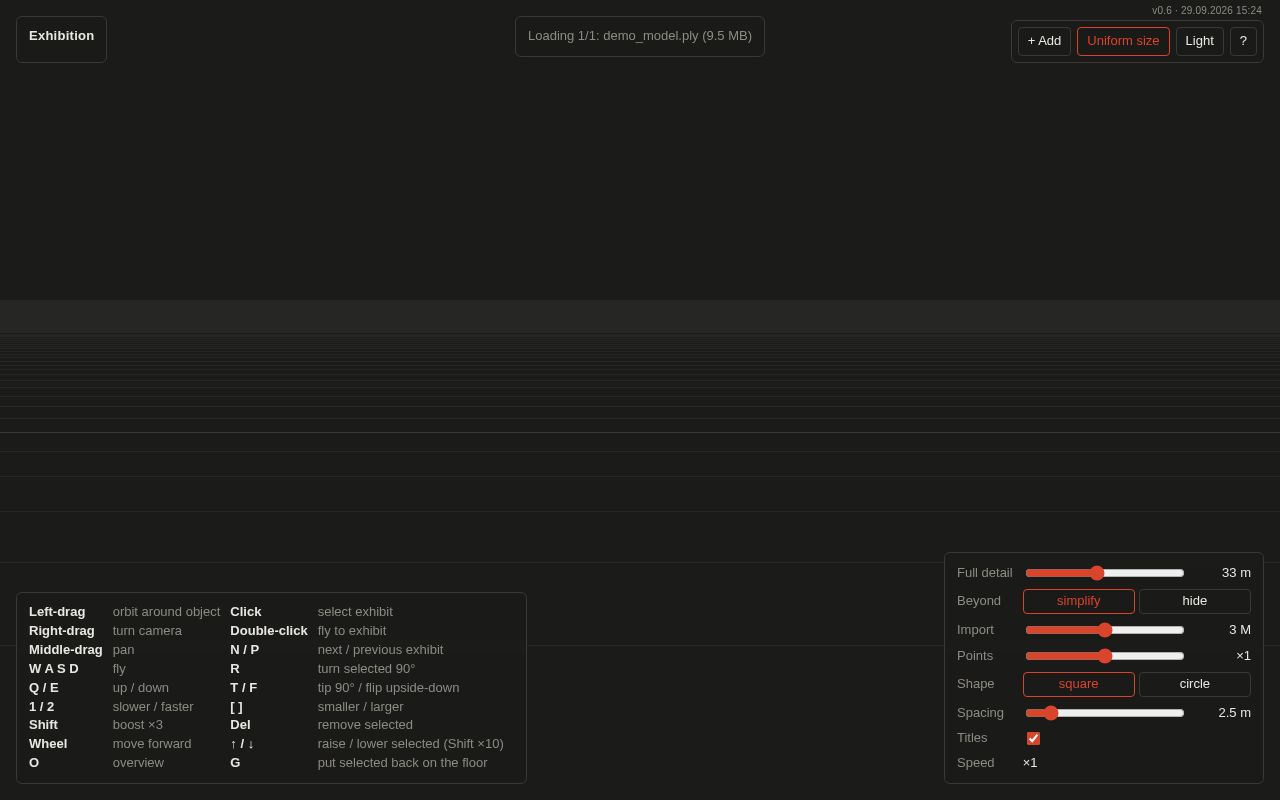Image resolution: width=1280 pixels, height=800 pixels.
Task: Adjust the Points slider
Action: tap(1105, 656)
